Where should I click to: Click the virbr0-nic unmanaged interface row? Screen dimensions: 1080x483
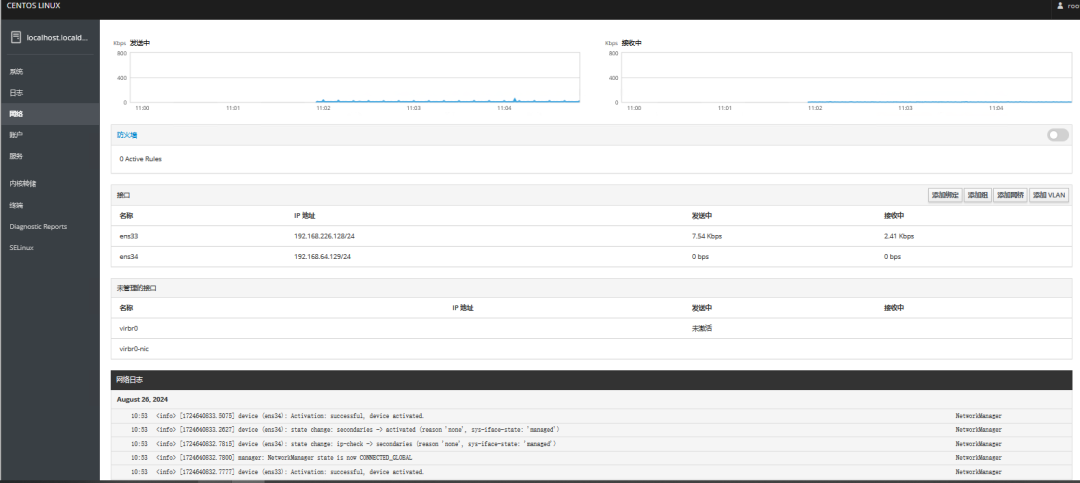pos(592,349)
